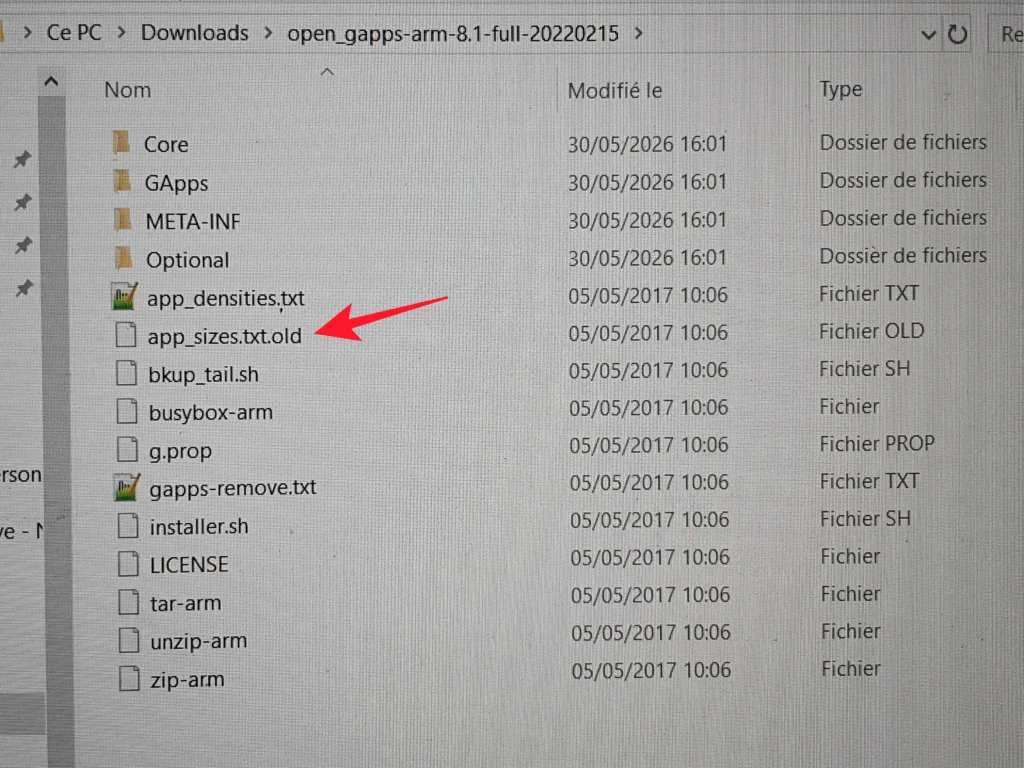Click the app_sizes.txt.old file icon
The height and width of the screenshot is (768, 1024).
[126, 335]
